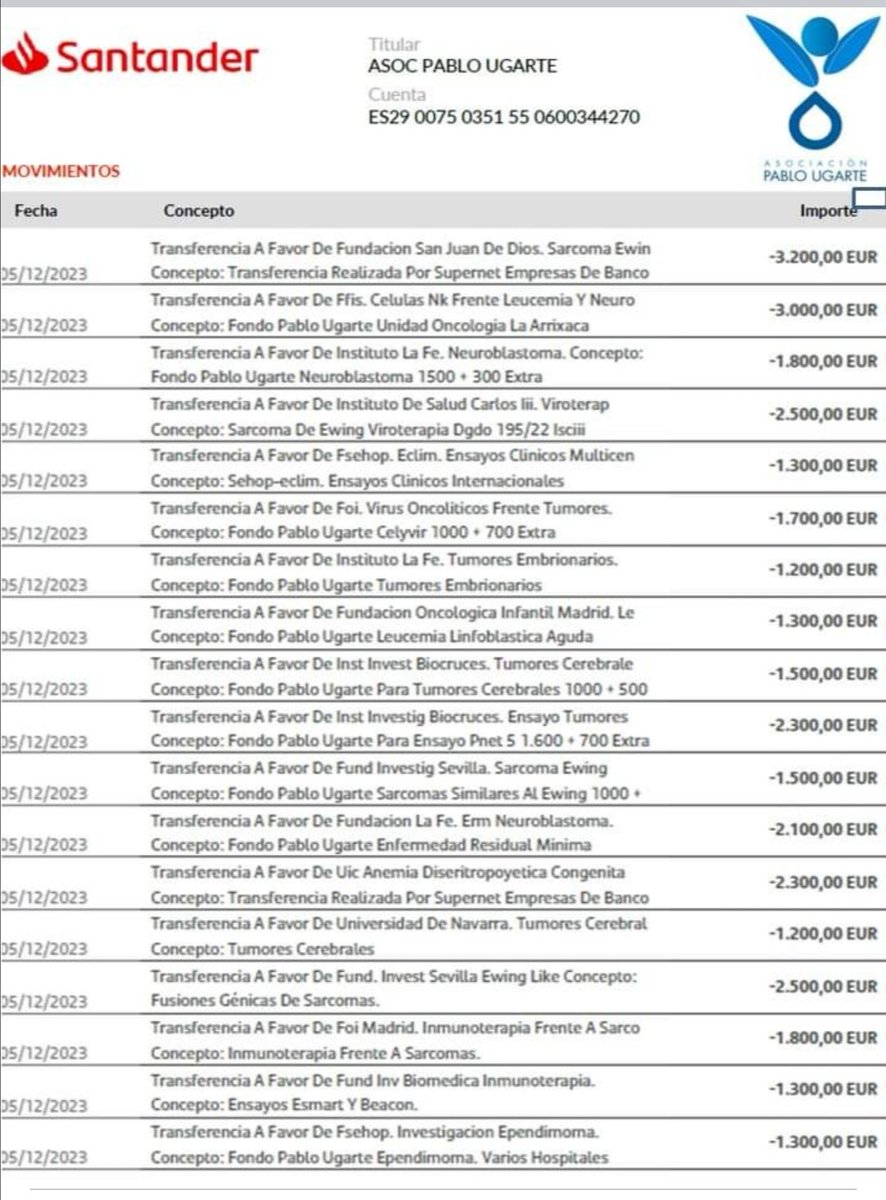Select the Fsehop. Eclim. Ensayos Clinicos Multicen line
886x1200 pixels.
392,456
